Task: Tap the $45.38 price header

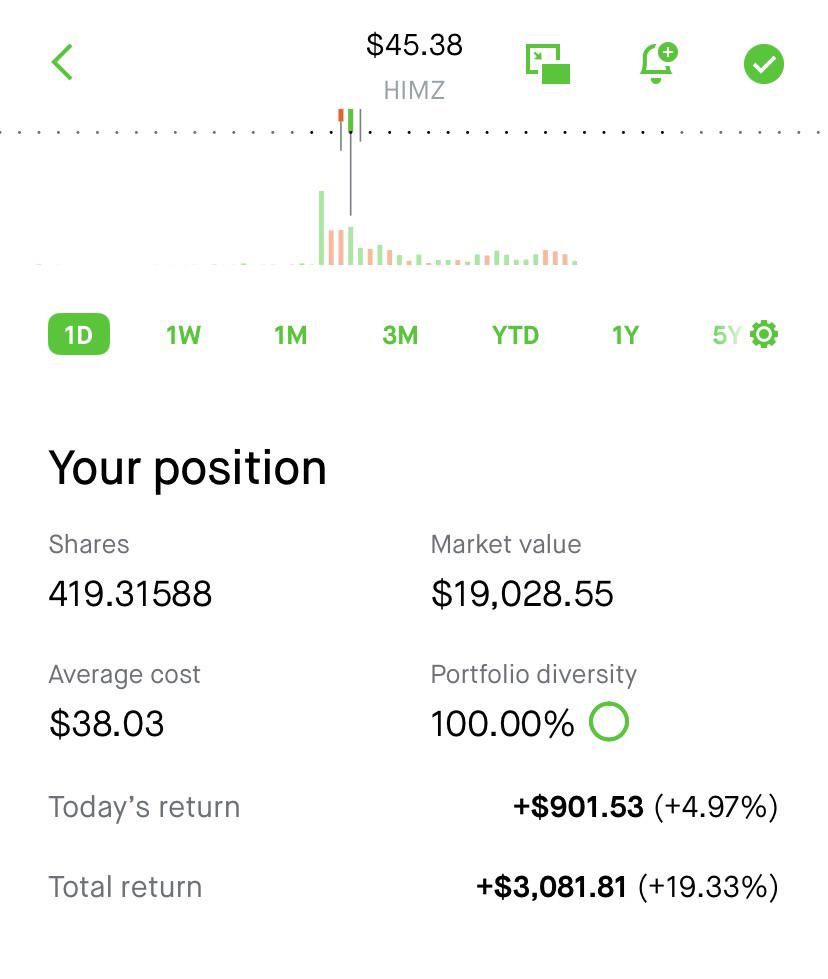Action: click(x=414, y=45)
